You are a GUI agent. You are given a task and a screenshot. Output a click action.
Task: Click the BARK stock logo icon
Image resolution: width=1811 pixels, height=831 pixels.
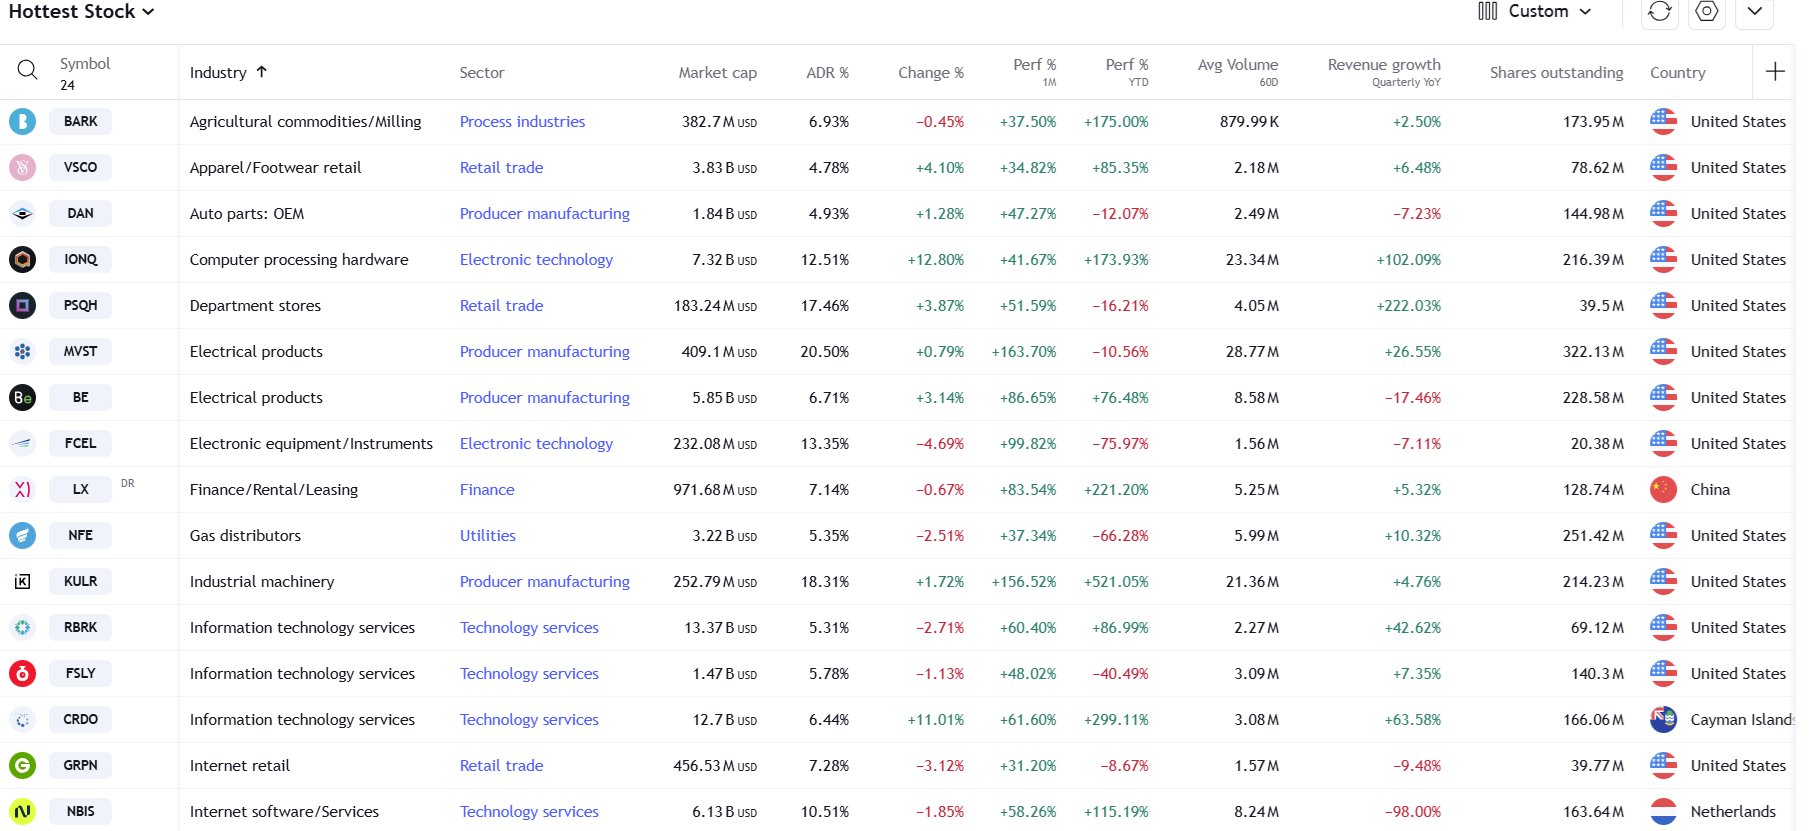tap(22, 122)
